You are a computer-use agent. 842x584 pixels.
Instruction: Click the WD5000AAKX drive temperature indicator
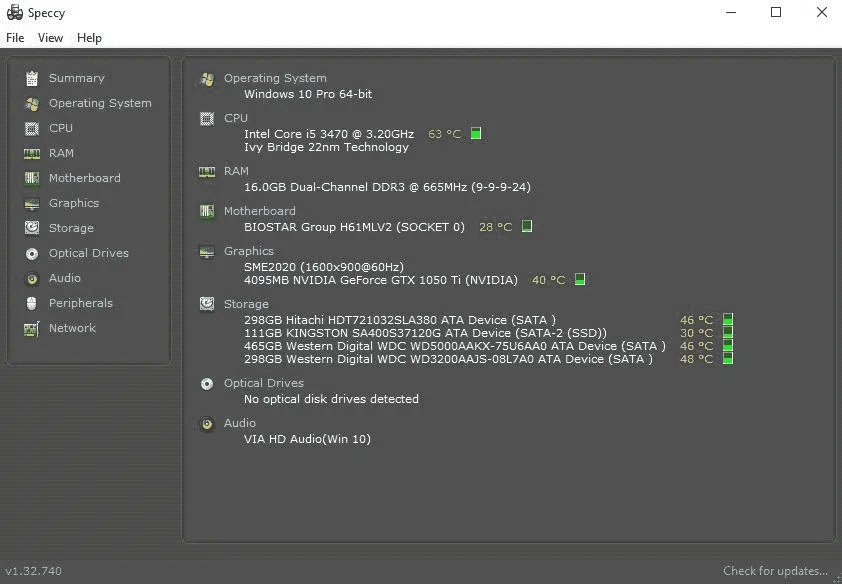pyautogui.click(x=728, y=346)
